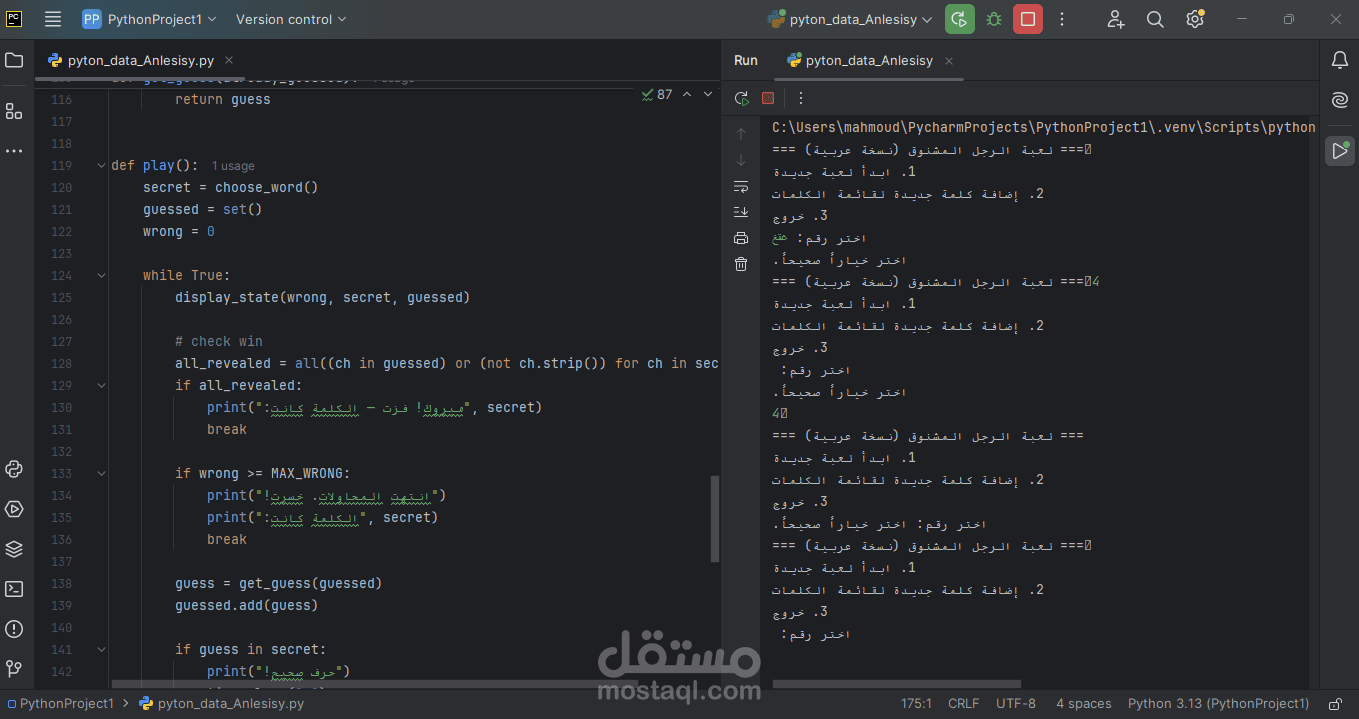This screenshot has width=1359, height=719.
Task: Rerun program in Run panel toolbar
Action: pyautogui.click(x=741, y=98)
